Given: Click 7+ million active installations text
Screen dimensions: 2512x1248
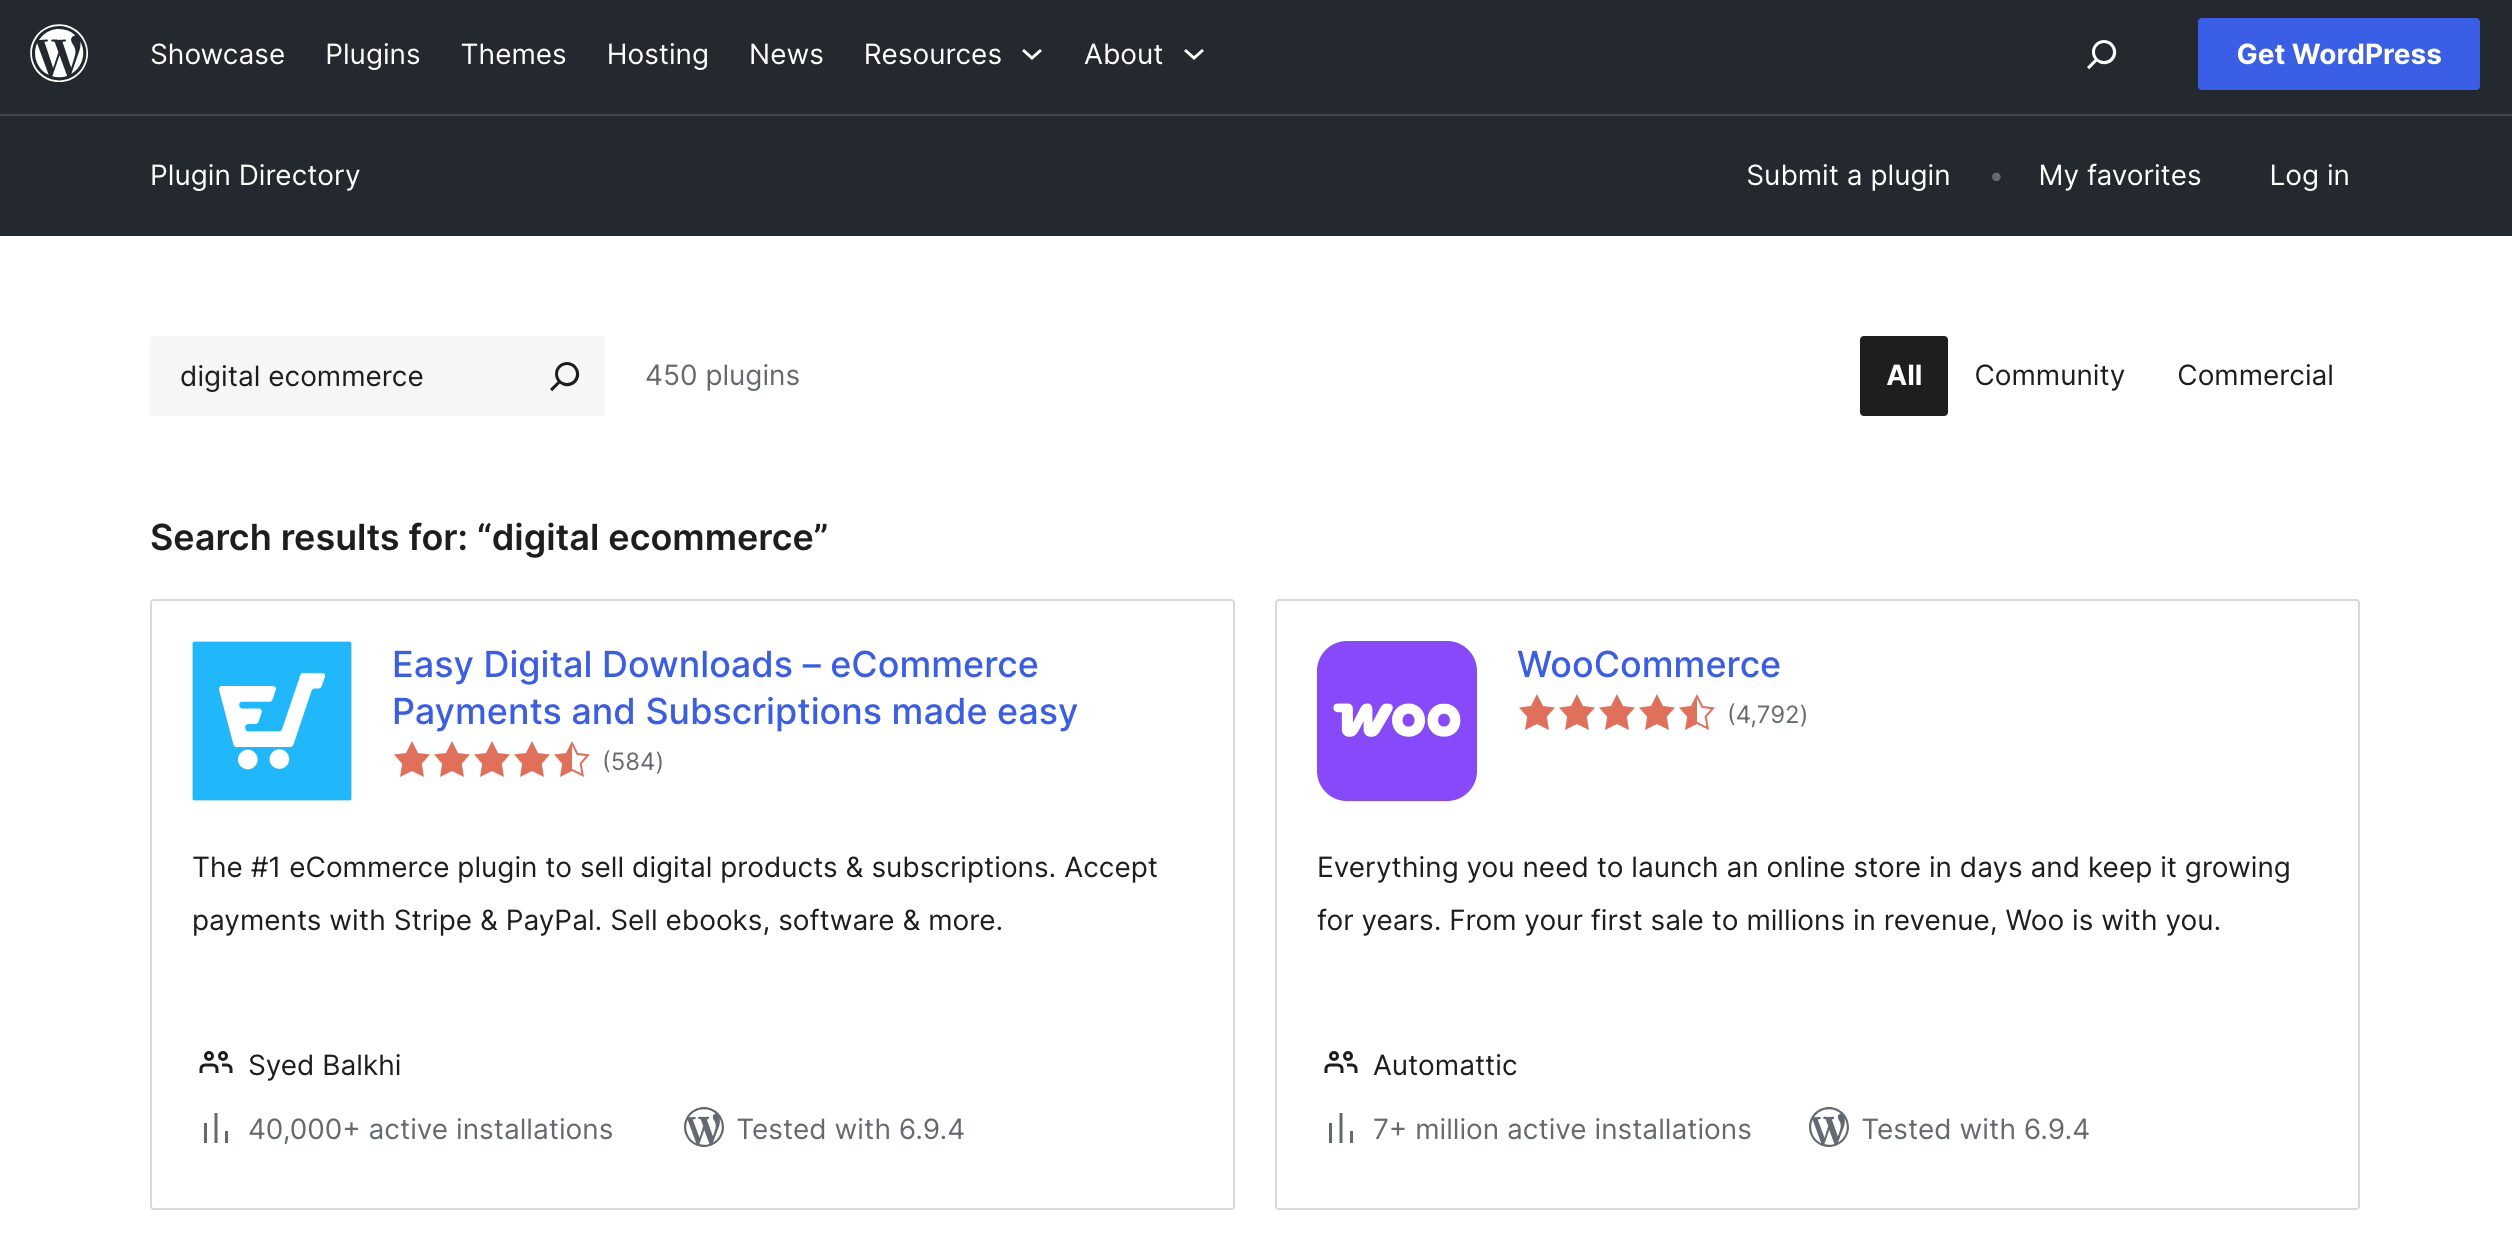Looking at the screenshot, I should coord(1562,1129).
